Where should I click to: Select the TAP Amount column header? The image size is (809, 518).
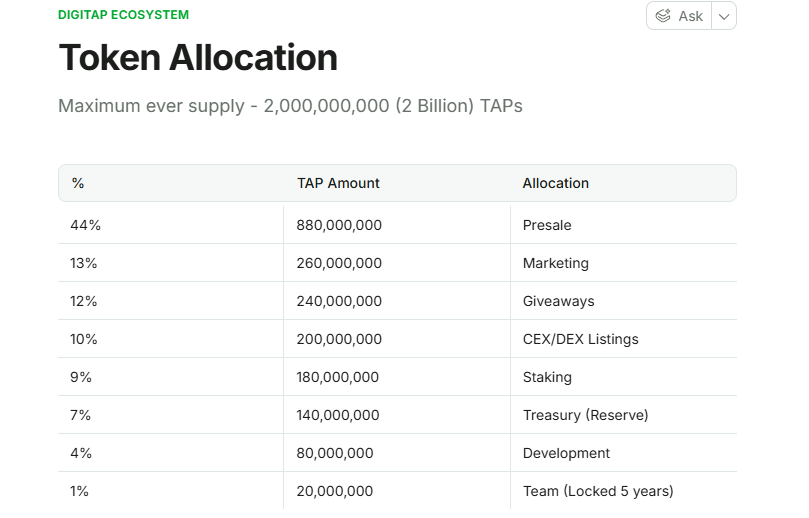[x=338, y=183]
